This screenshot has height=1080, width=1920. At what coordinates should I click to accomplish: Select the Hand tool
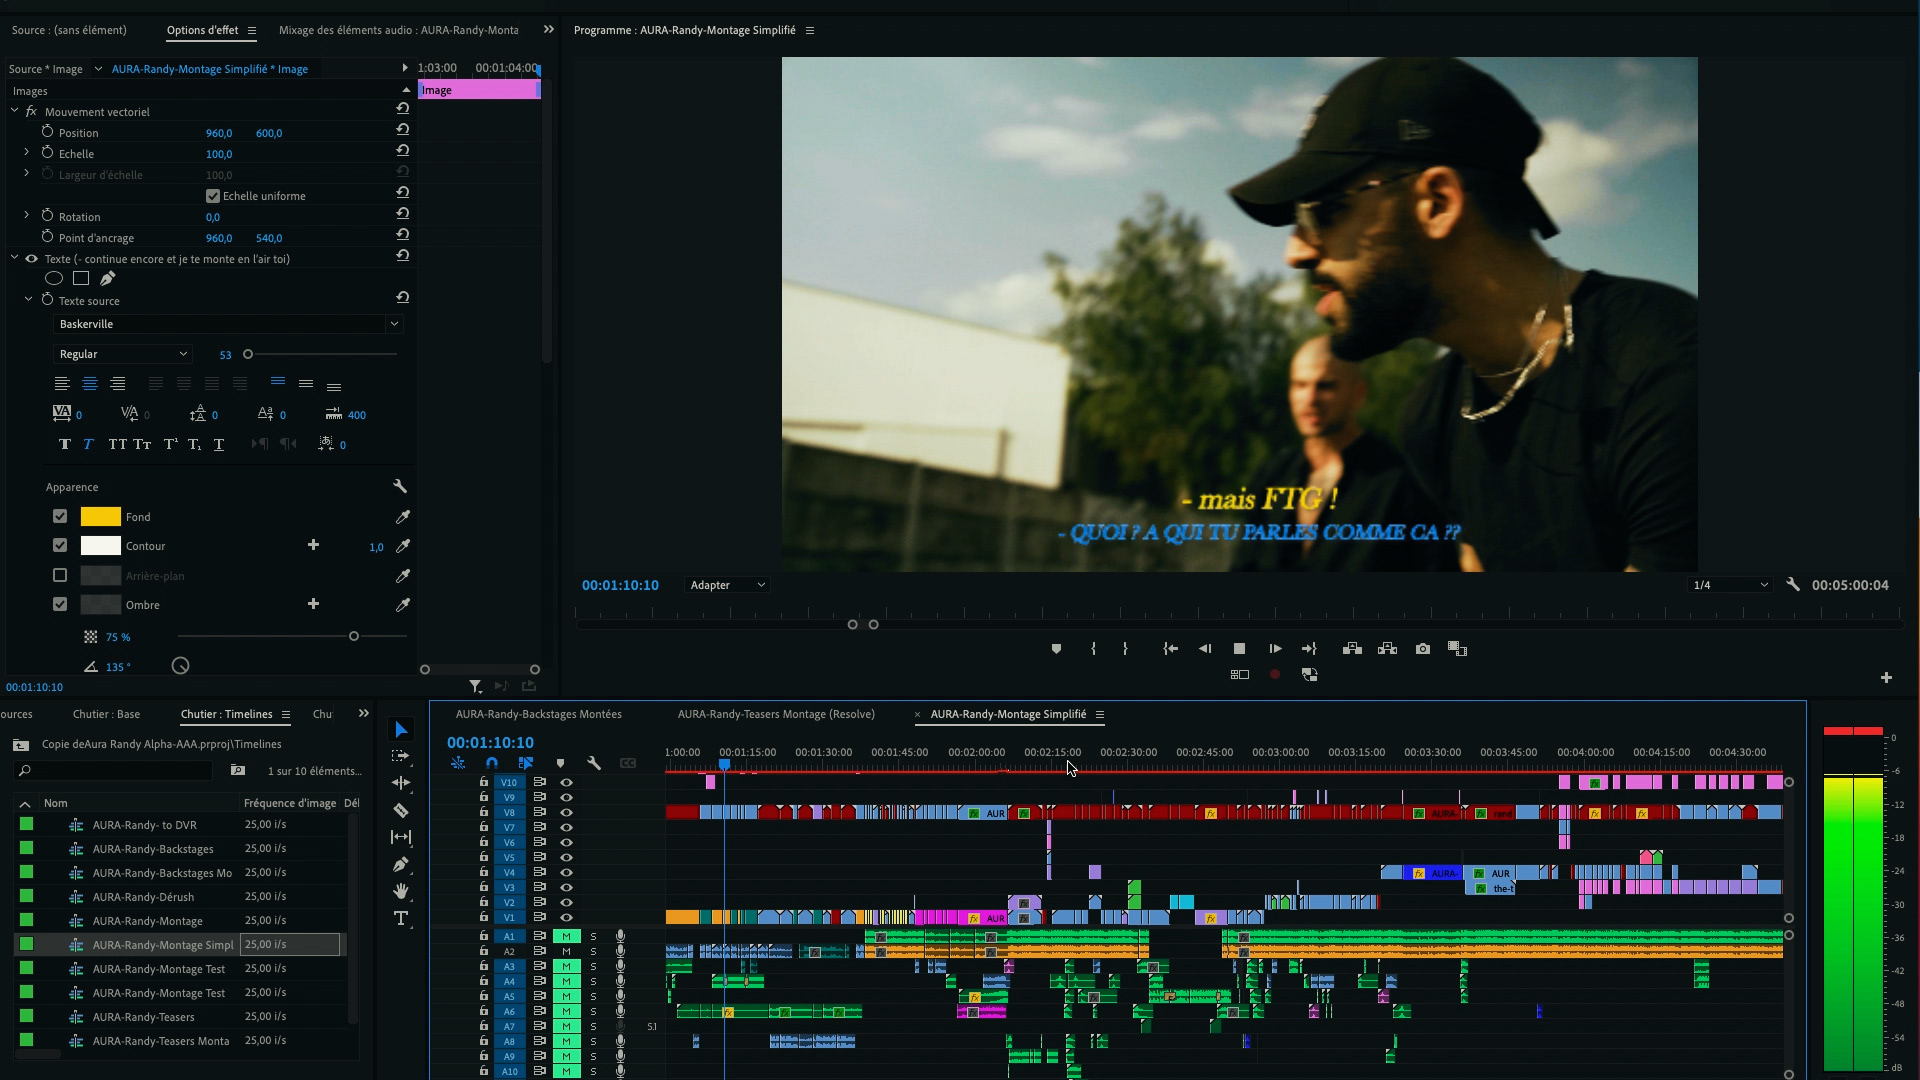(x=401, y=891)
